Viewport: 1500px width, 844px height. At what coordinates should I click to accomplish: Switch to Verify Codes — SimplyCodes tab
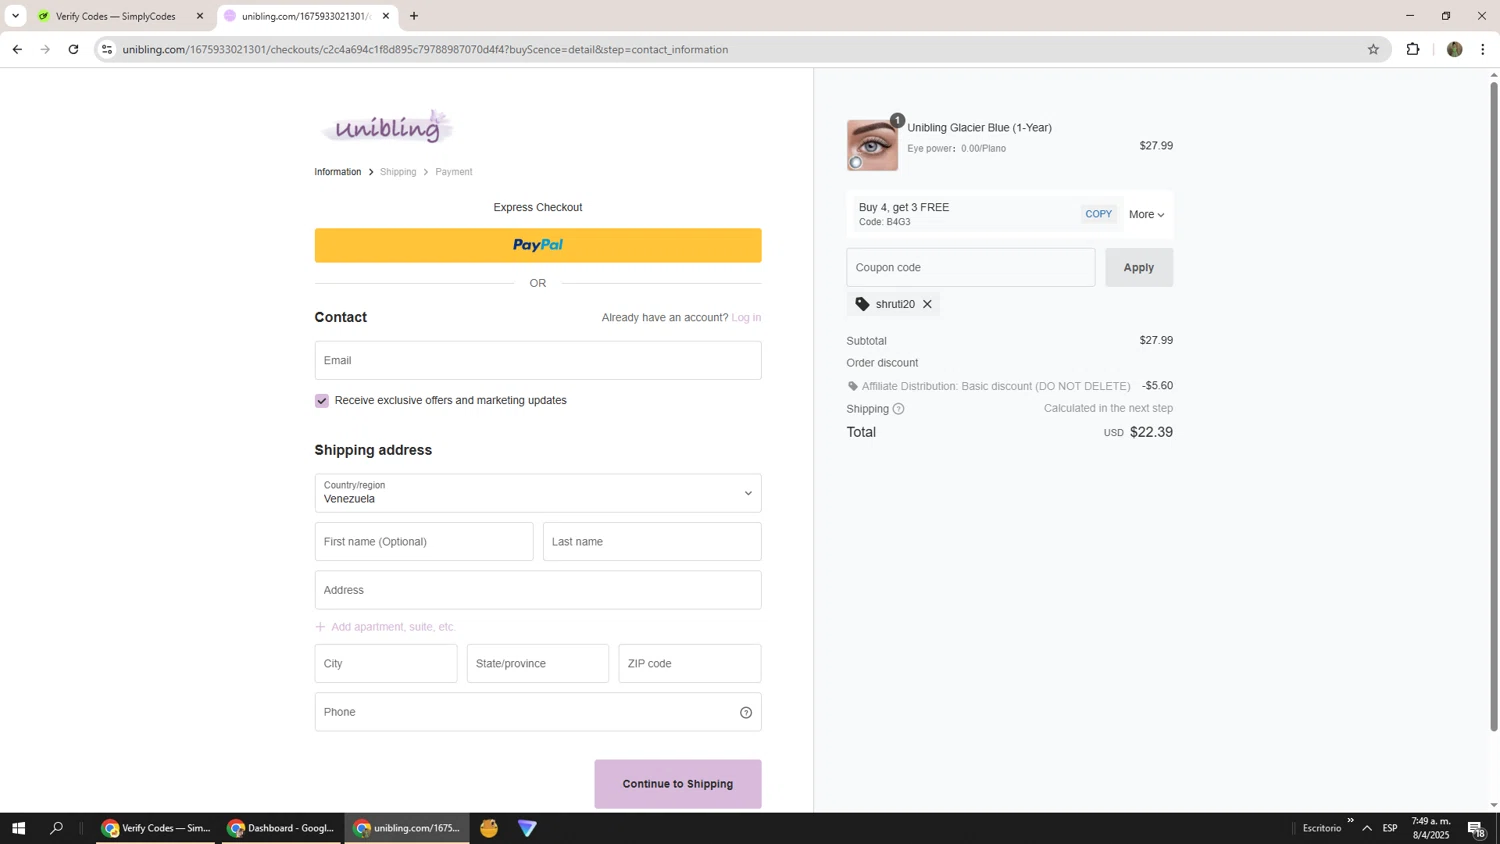click(120, 16)
